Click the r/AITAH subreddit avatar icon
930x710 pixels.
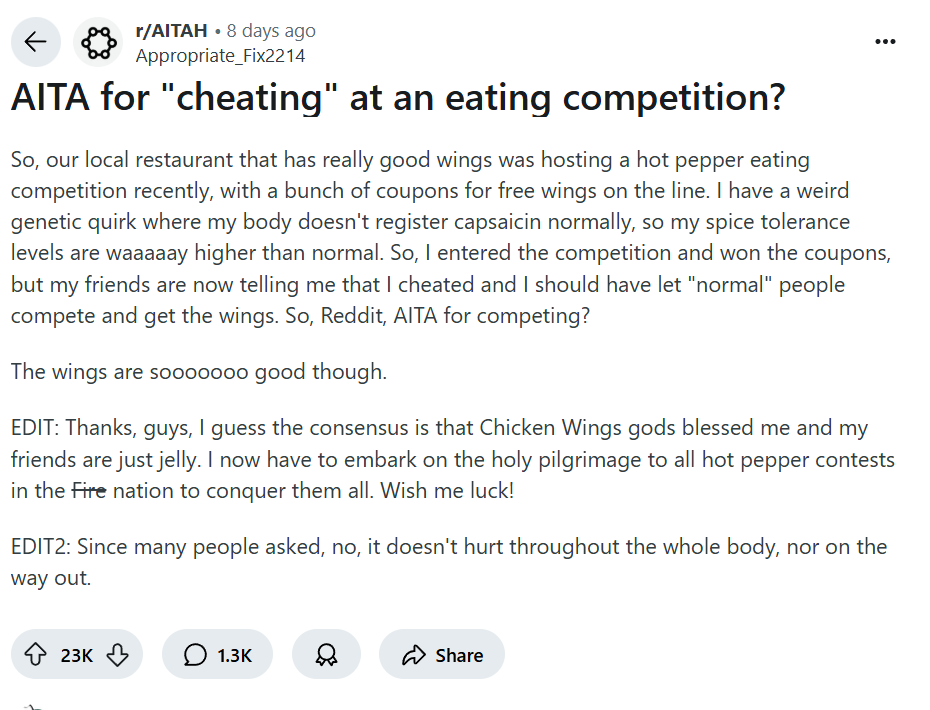tap(97, 42)
